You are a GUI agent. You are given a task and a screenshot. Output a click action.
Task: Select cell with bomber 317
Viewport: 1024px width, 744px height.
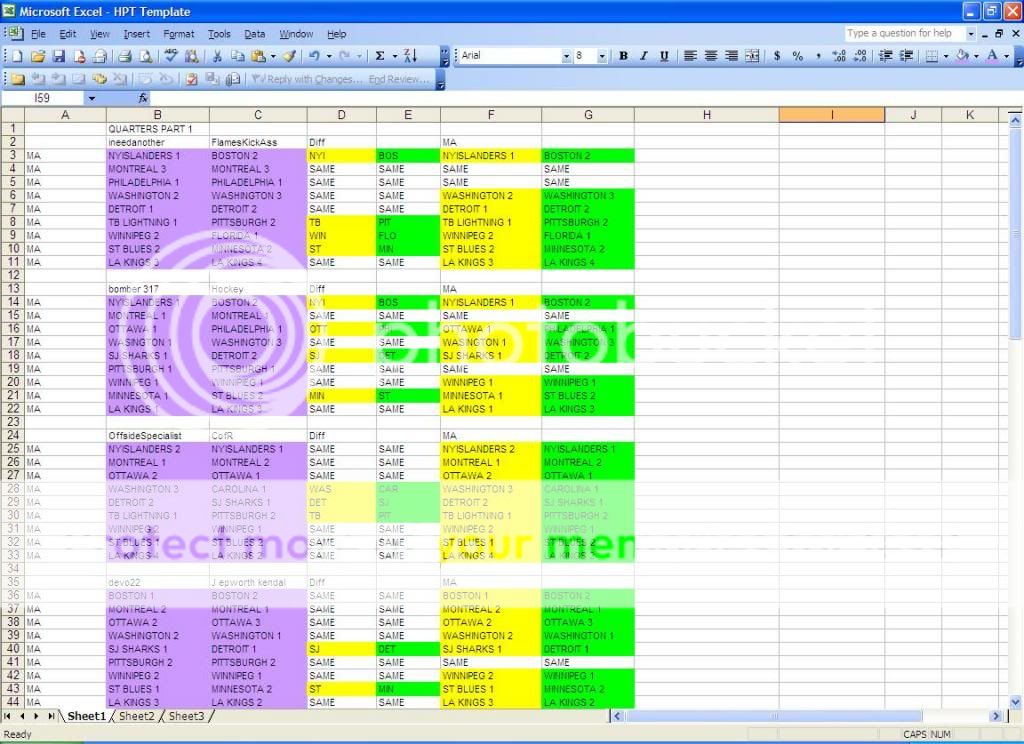[157, 289]
